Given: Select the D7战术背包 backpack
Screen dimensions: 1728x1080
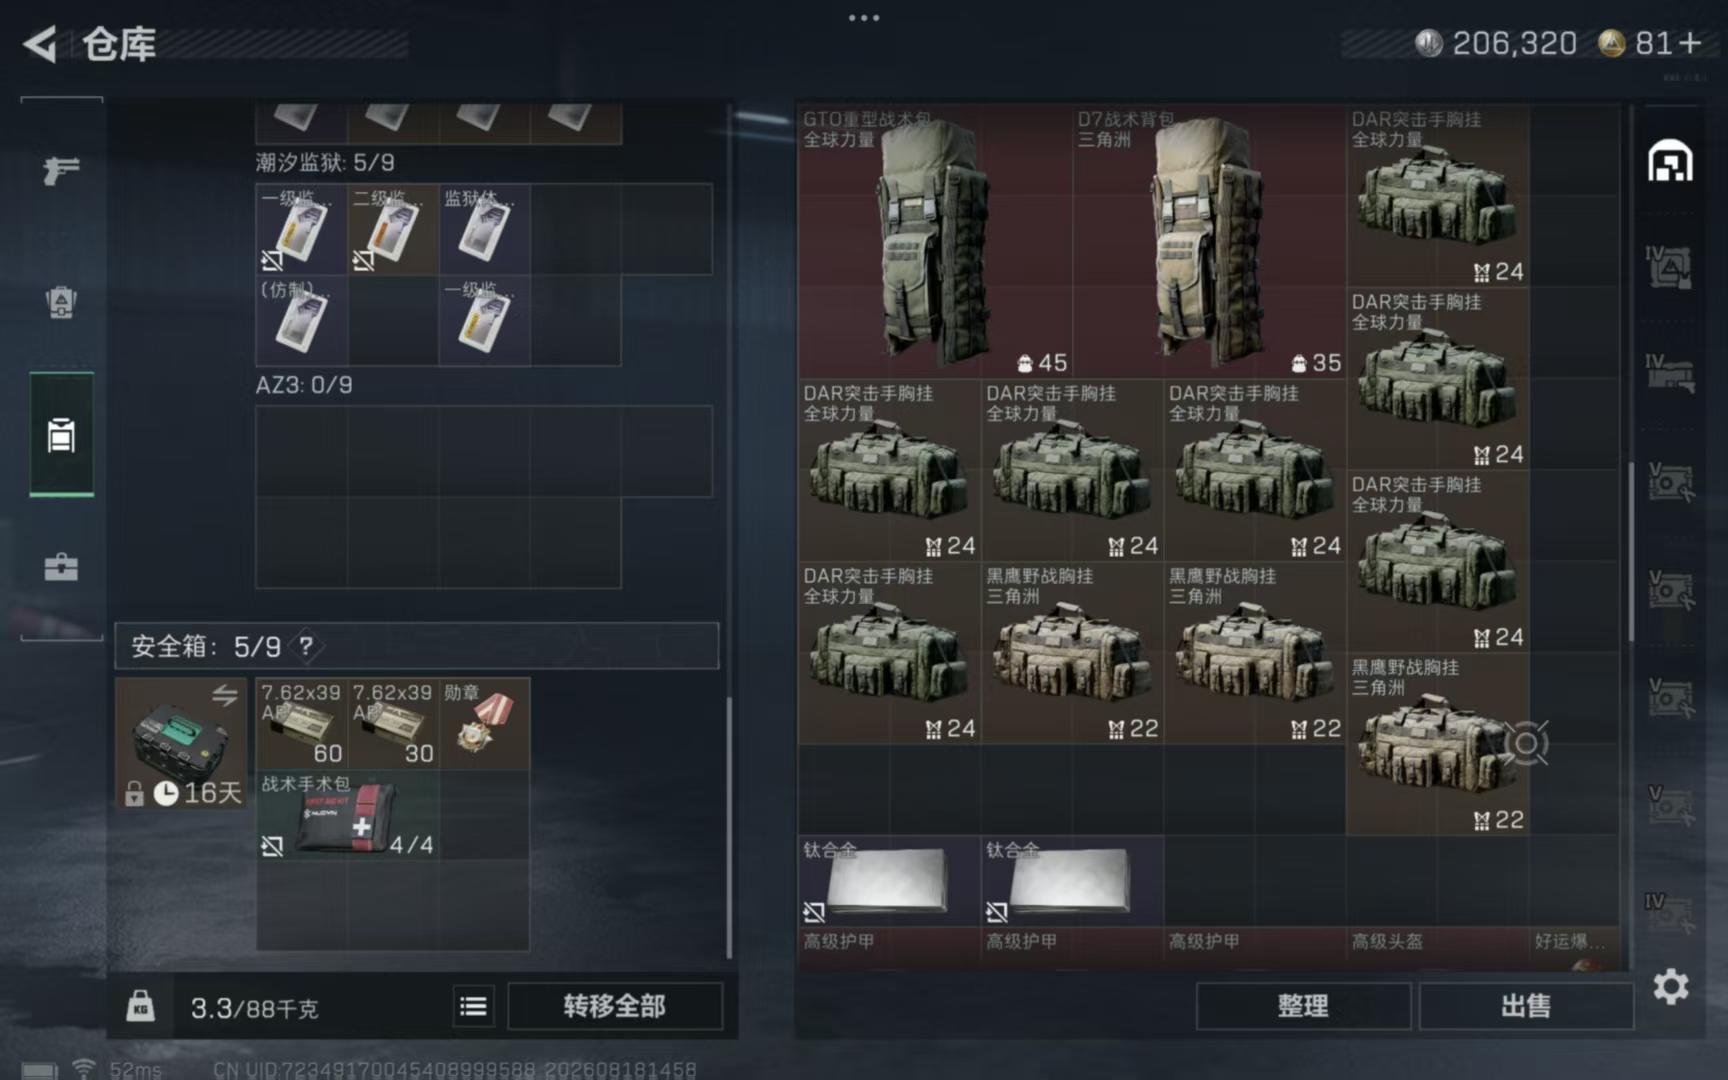Looking at the screenshot, I should click(x=1208, y=240).
